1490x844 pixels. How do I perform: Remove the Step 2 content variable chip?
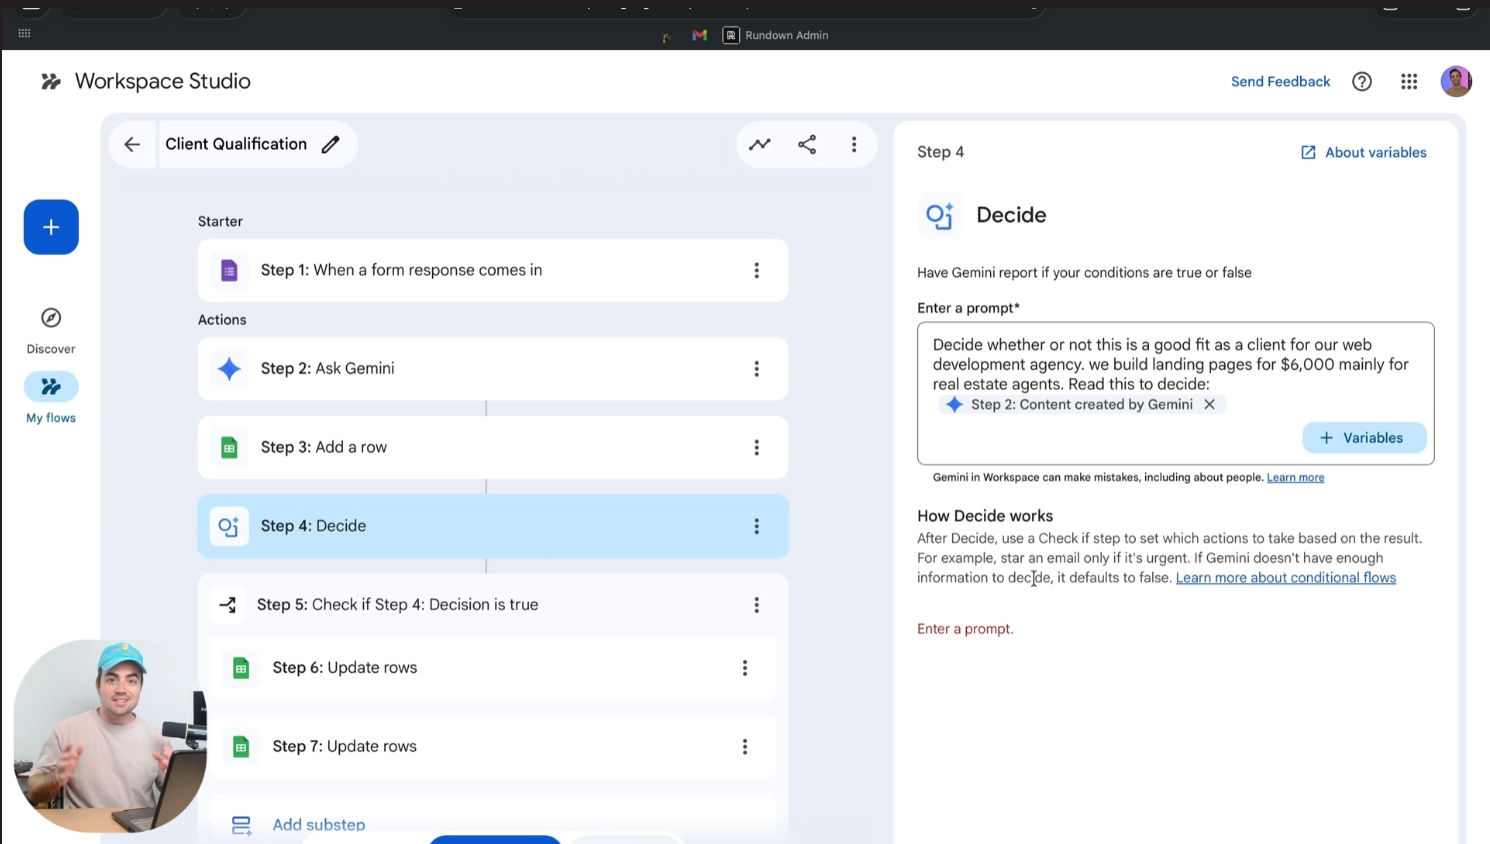[1209, 404]
